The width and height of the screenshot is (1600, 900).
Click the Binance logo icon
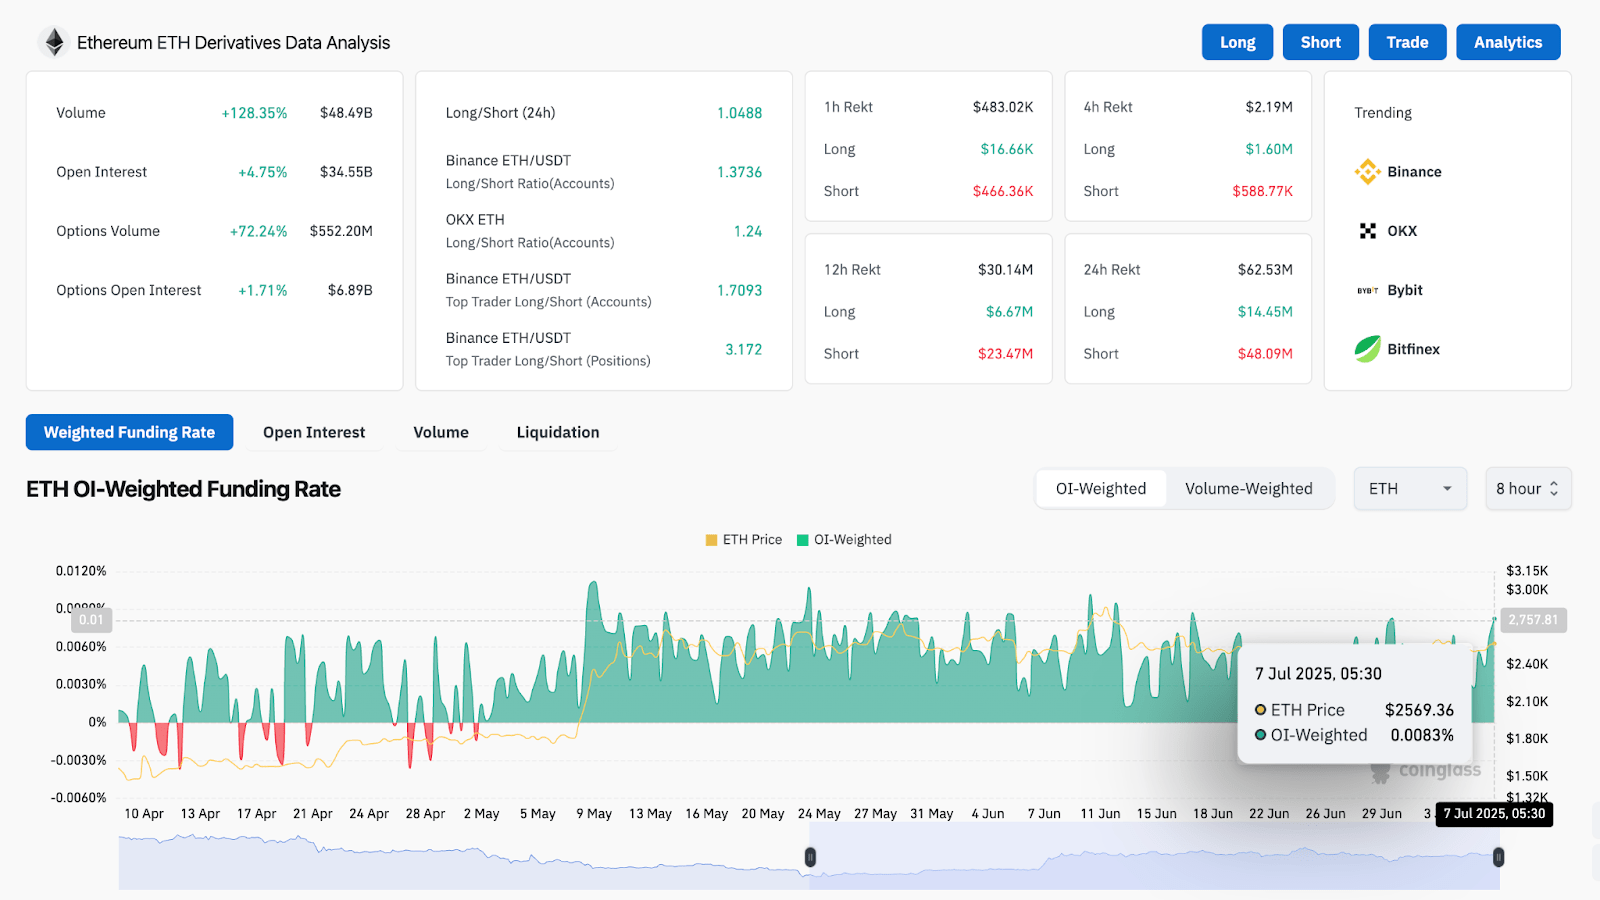[1367, 172]
